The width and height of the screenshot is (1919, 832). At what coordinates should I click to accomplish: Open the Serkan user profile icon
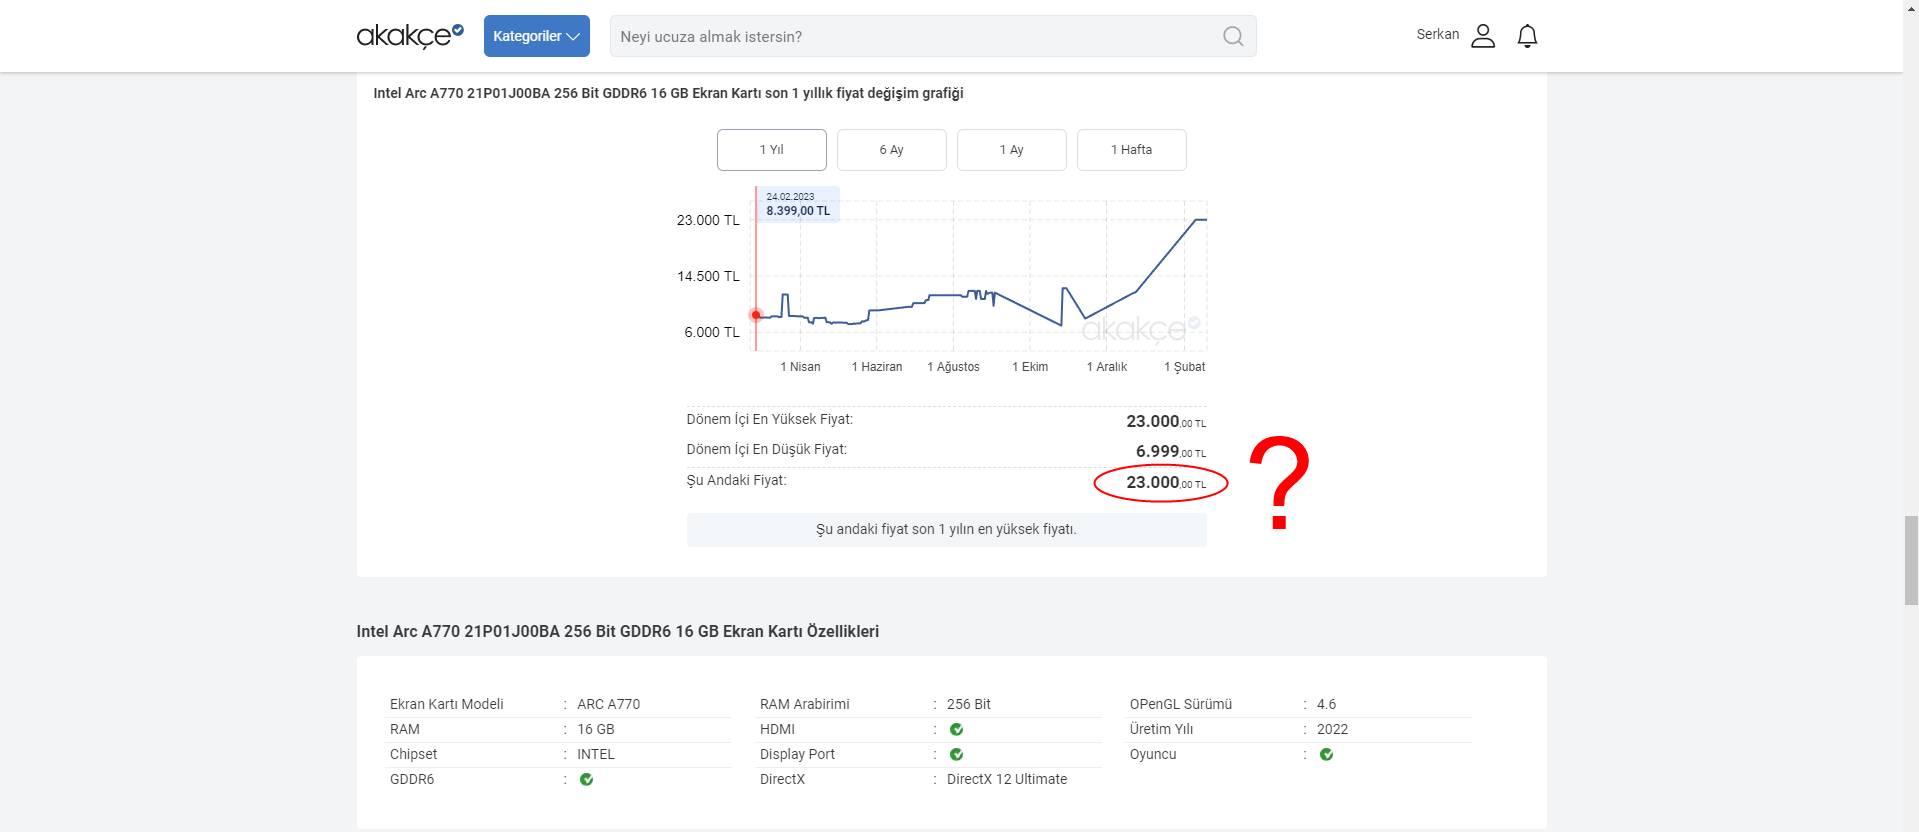tap(1483, 36)
